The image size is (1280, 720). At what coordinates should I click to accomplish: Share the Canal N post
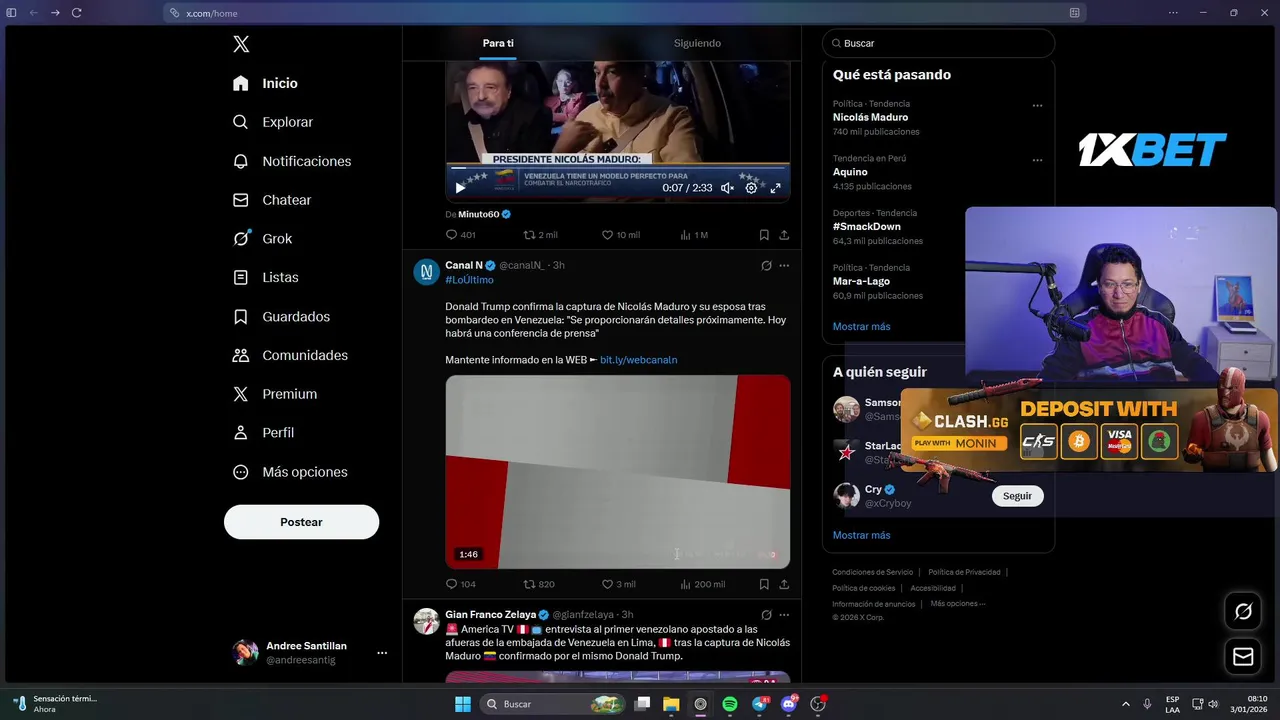[784, 584]
